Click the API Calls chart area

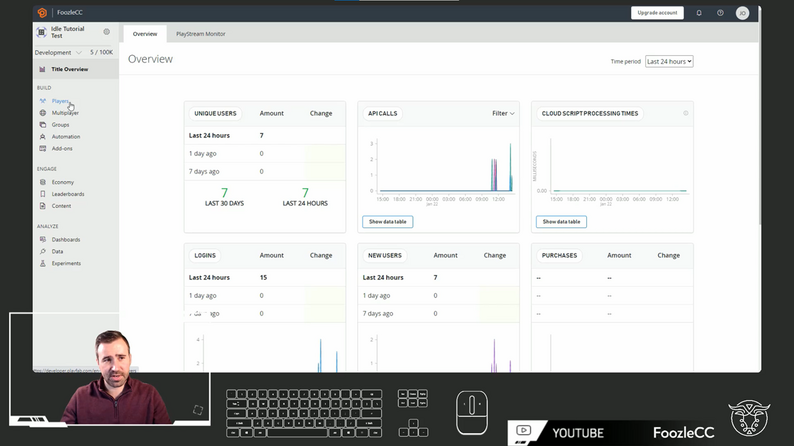tap(446, 167)
